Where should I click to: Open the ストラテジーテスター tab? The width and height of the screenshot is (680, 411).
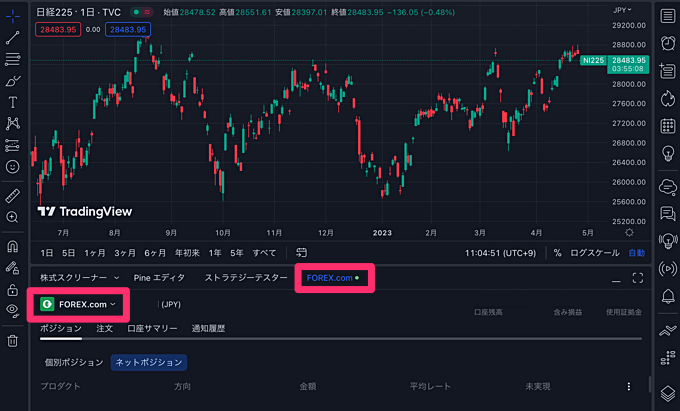(246, 277)
